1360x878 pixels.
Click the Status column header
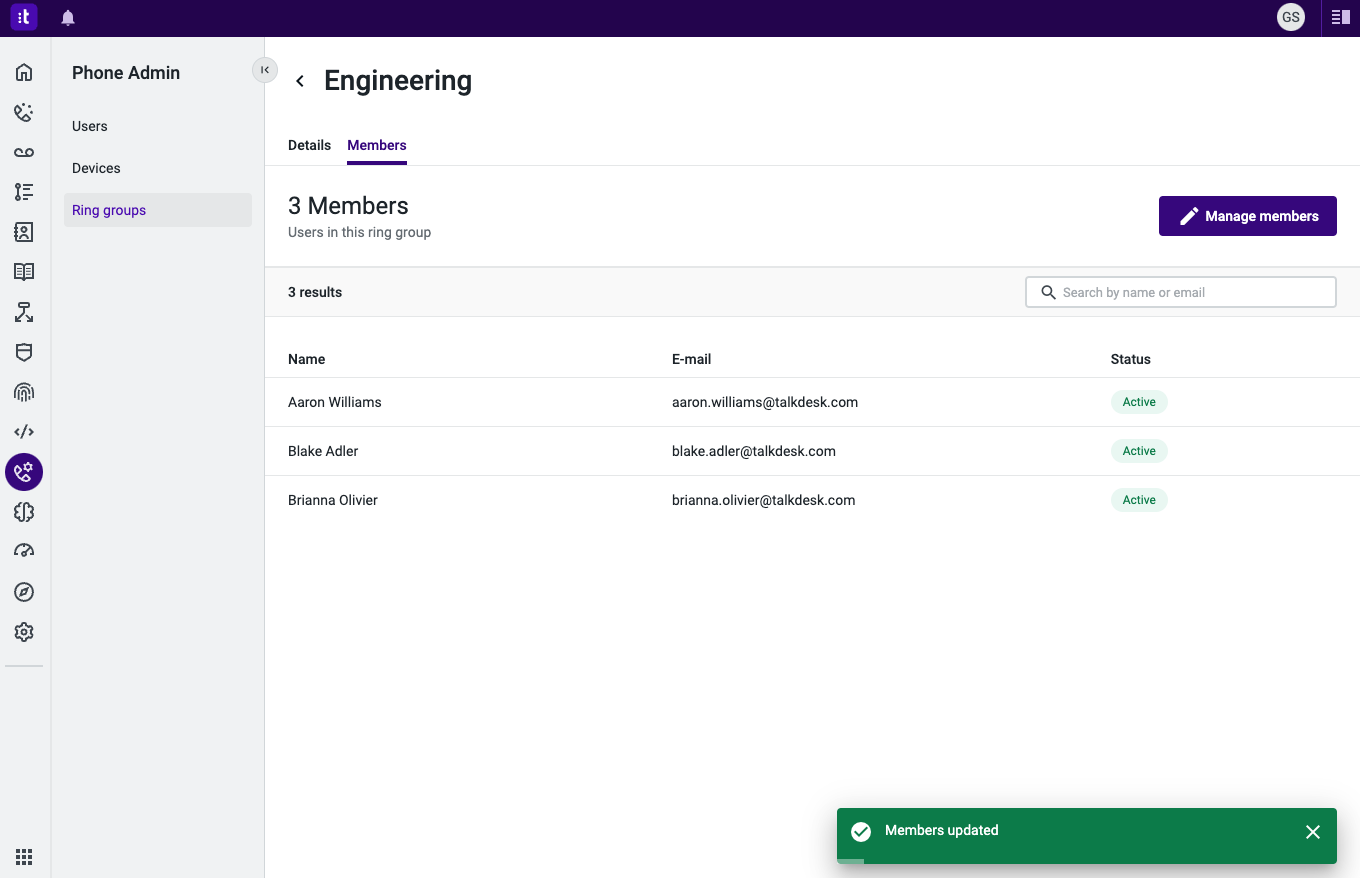(1130, 359)
